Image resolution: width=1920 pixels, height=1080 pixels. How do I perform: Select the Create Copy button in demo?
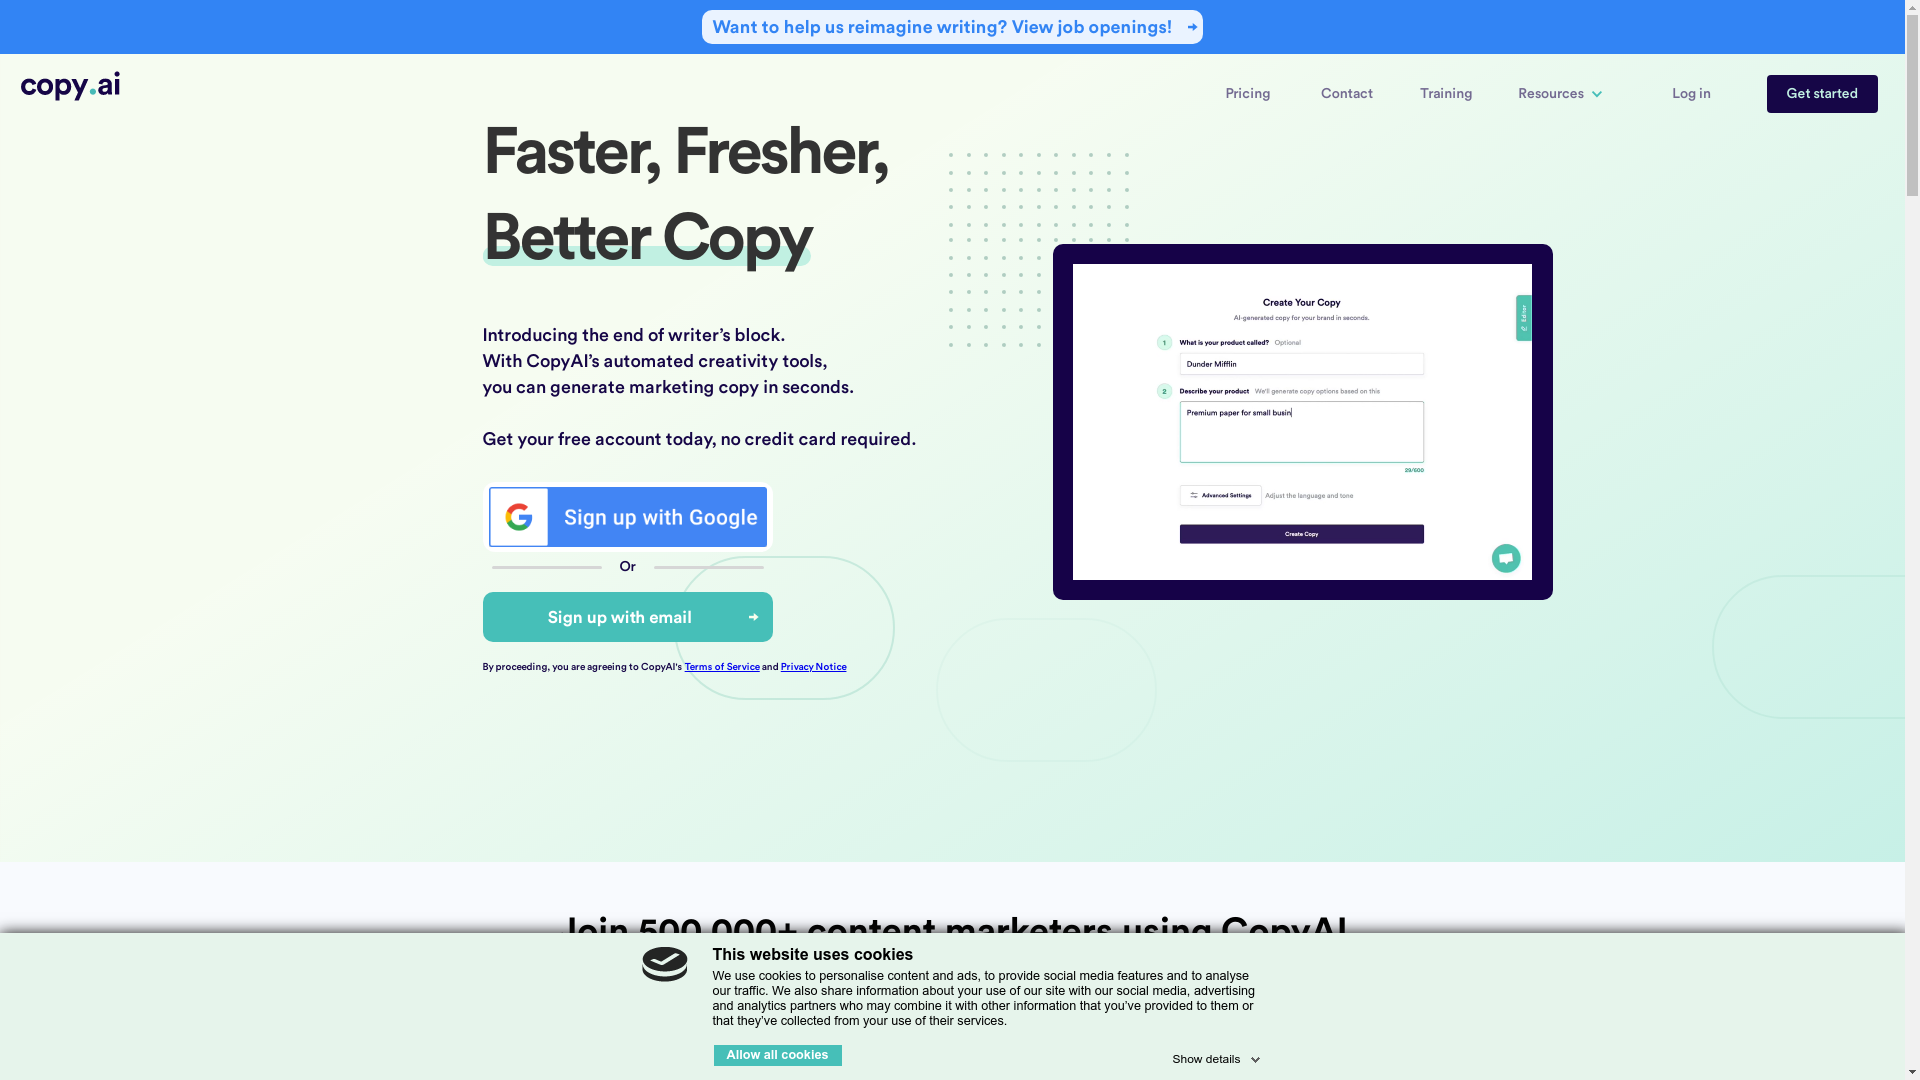pyautogui.click(x=1302, y=534)
